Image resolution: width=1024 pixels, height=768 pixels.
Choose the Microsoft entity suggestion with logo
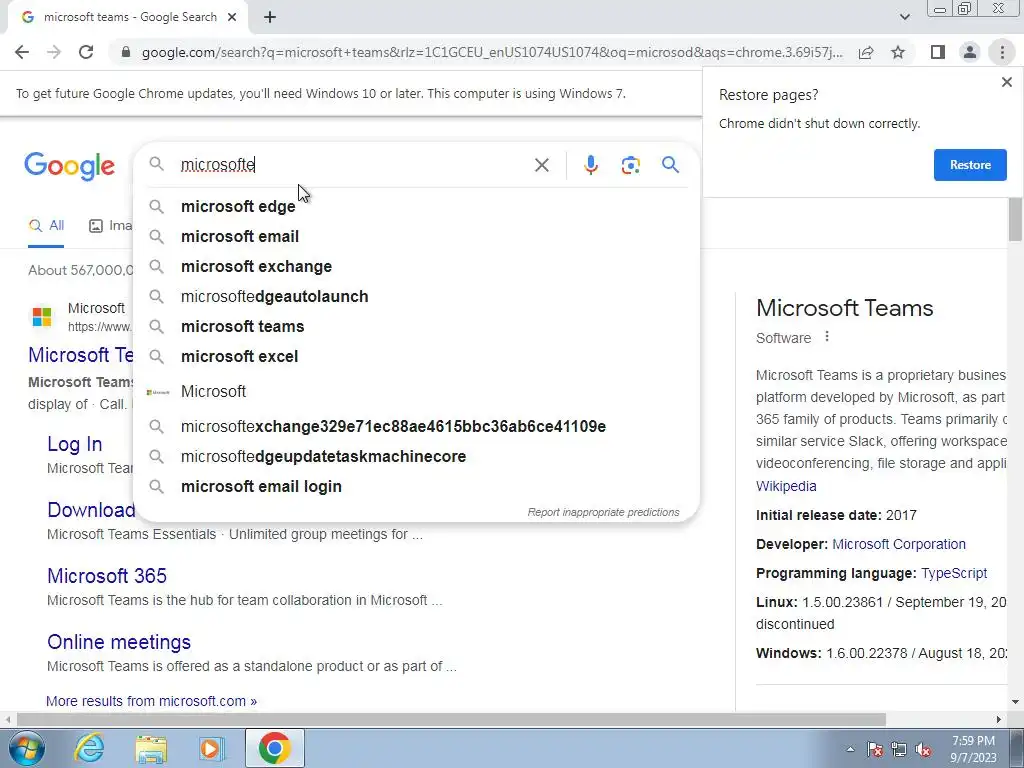point(416,392)
